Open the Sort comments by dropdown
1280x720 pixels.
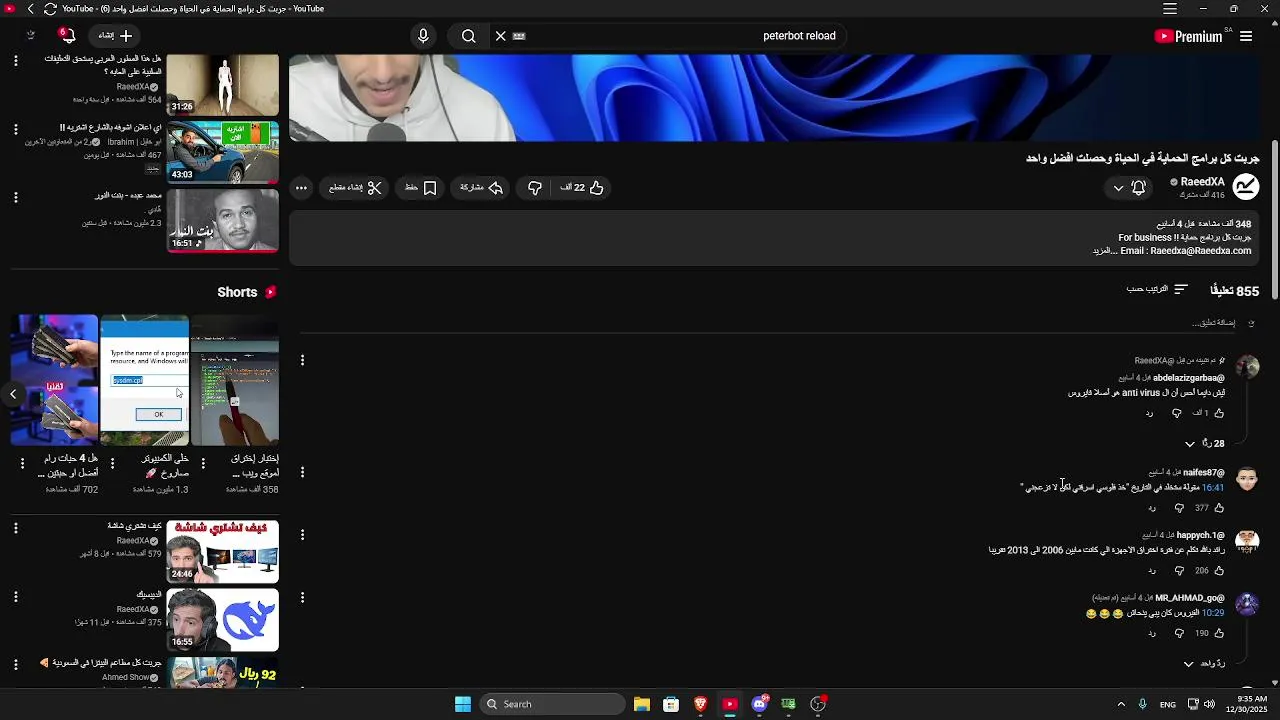[1157, 290]
